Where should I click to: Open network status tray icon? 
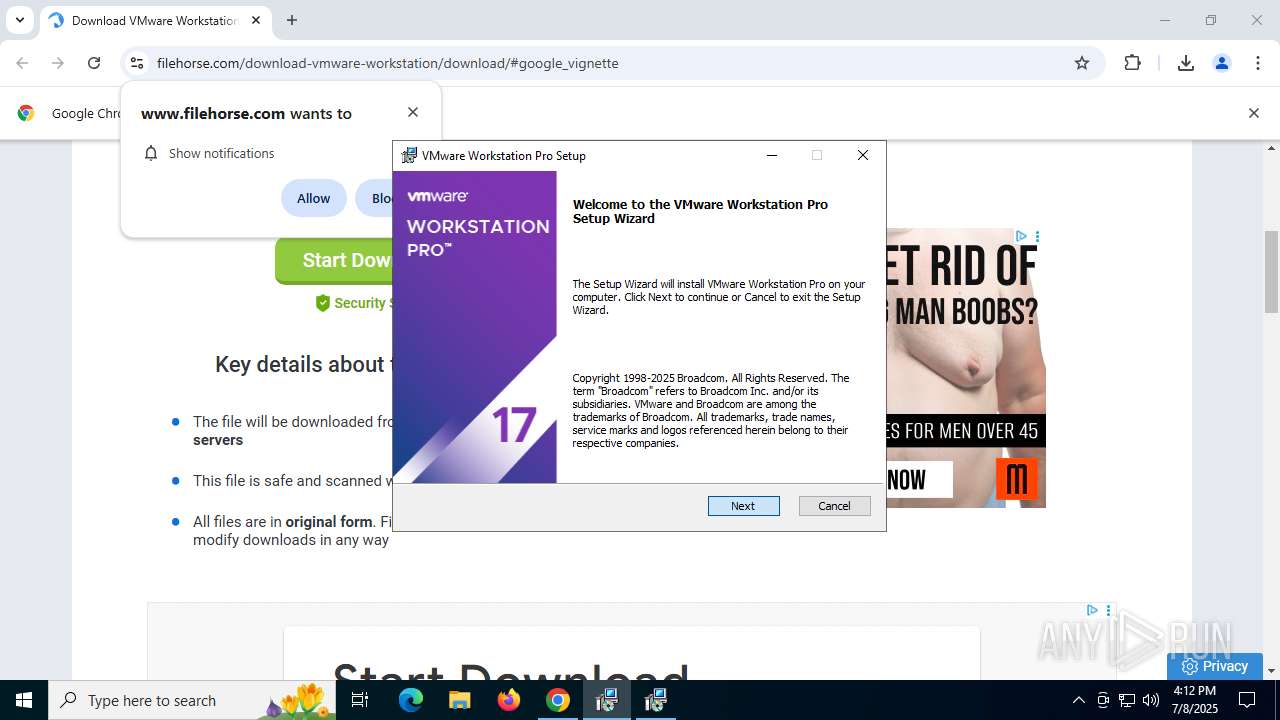(x=1127, y=700)
